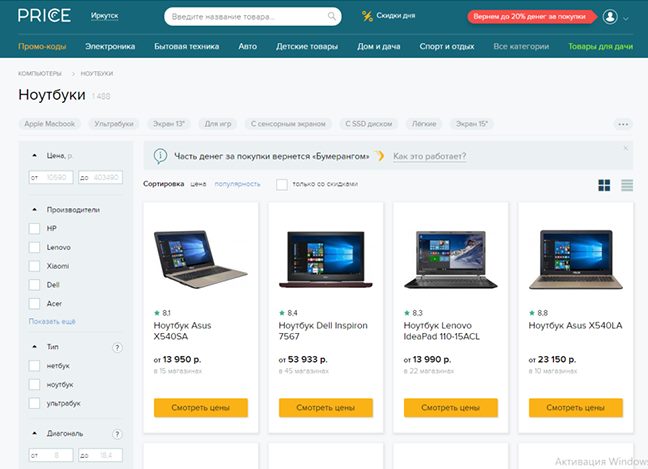Viewport: 648px width, 469px height.
Task: Collapse the Тип filter section
Action: point(35,347)
